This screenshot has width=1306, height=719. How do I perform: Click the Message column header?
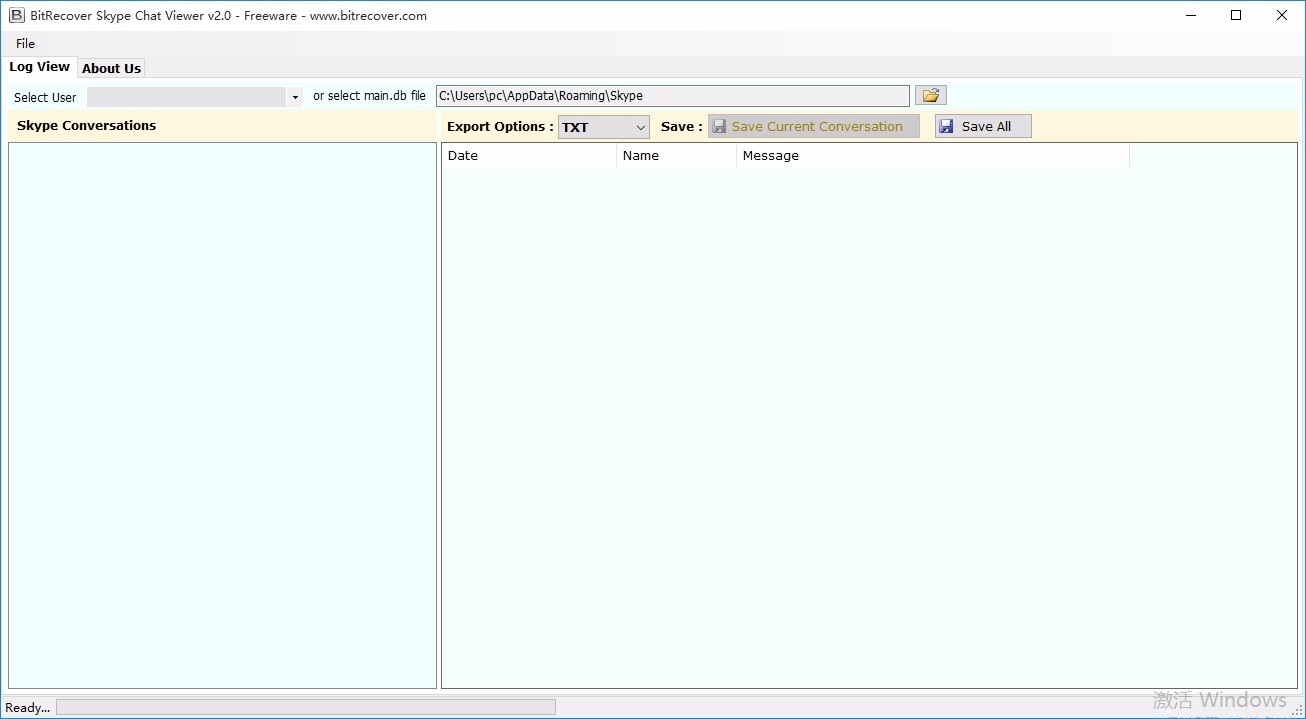tap(933, 156)
